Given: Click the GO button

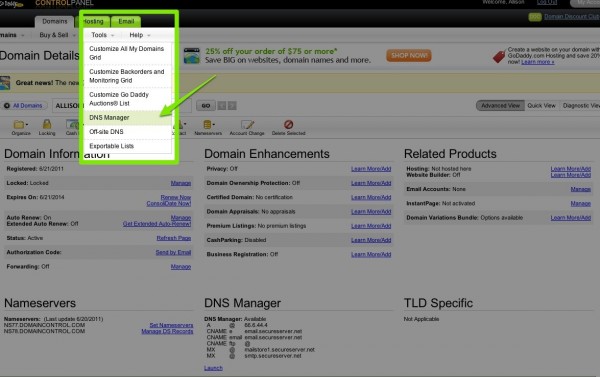Looking at the screenshot, I should coord(206,106).
